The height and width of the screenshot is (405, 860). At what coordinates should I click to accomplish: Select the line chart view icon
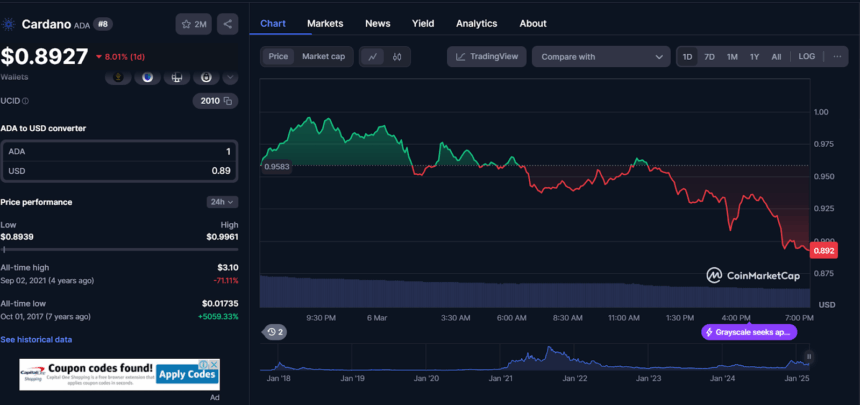point(372,57)
